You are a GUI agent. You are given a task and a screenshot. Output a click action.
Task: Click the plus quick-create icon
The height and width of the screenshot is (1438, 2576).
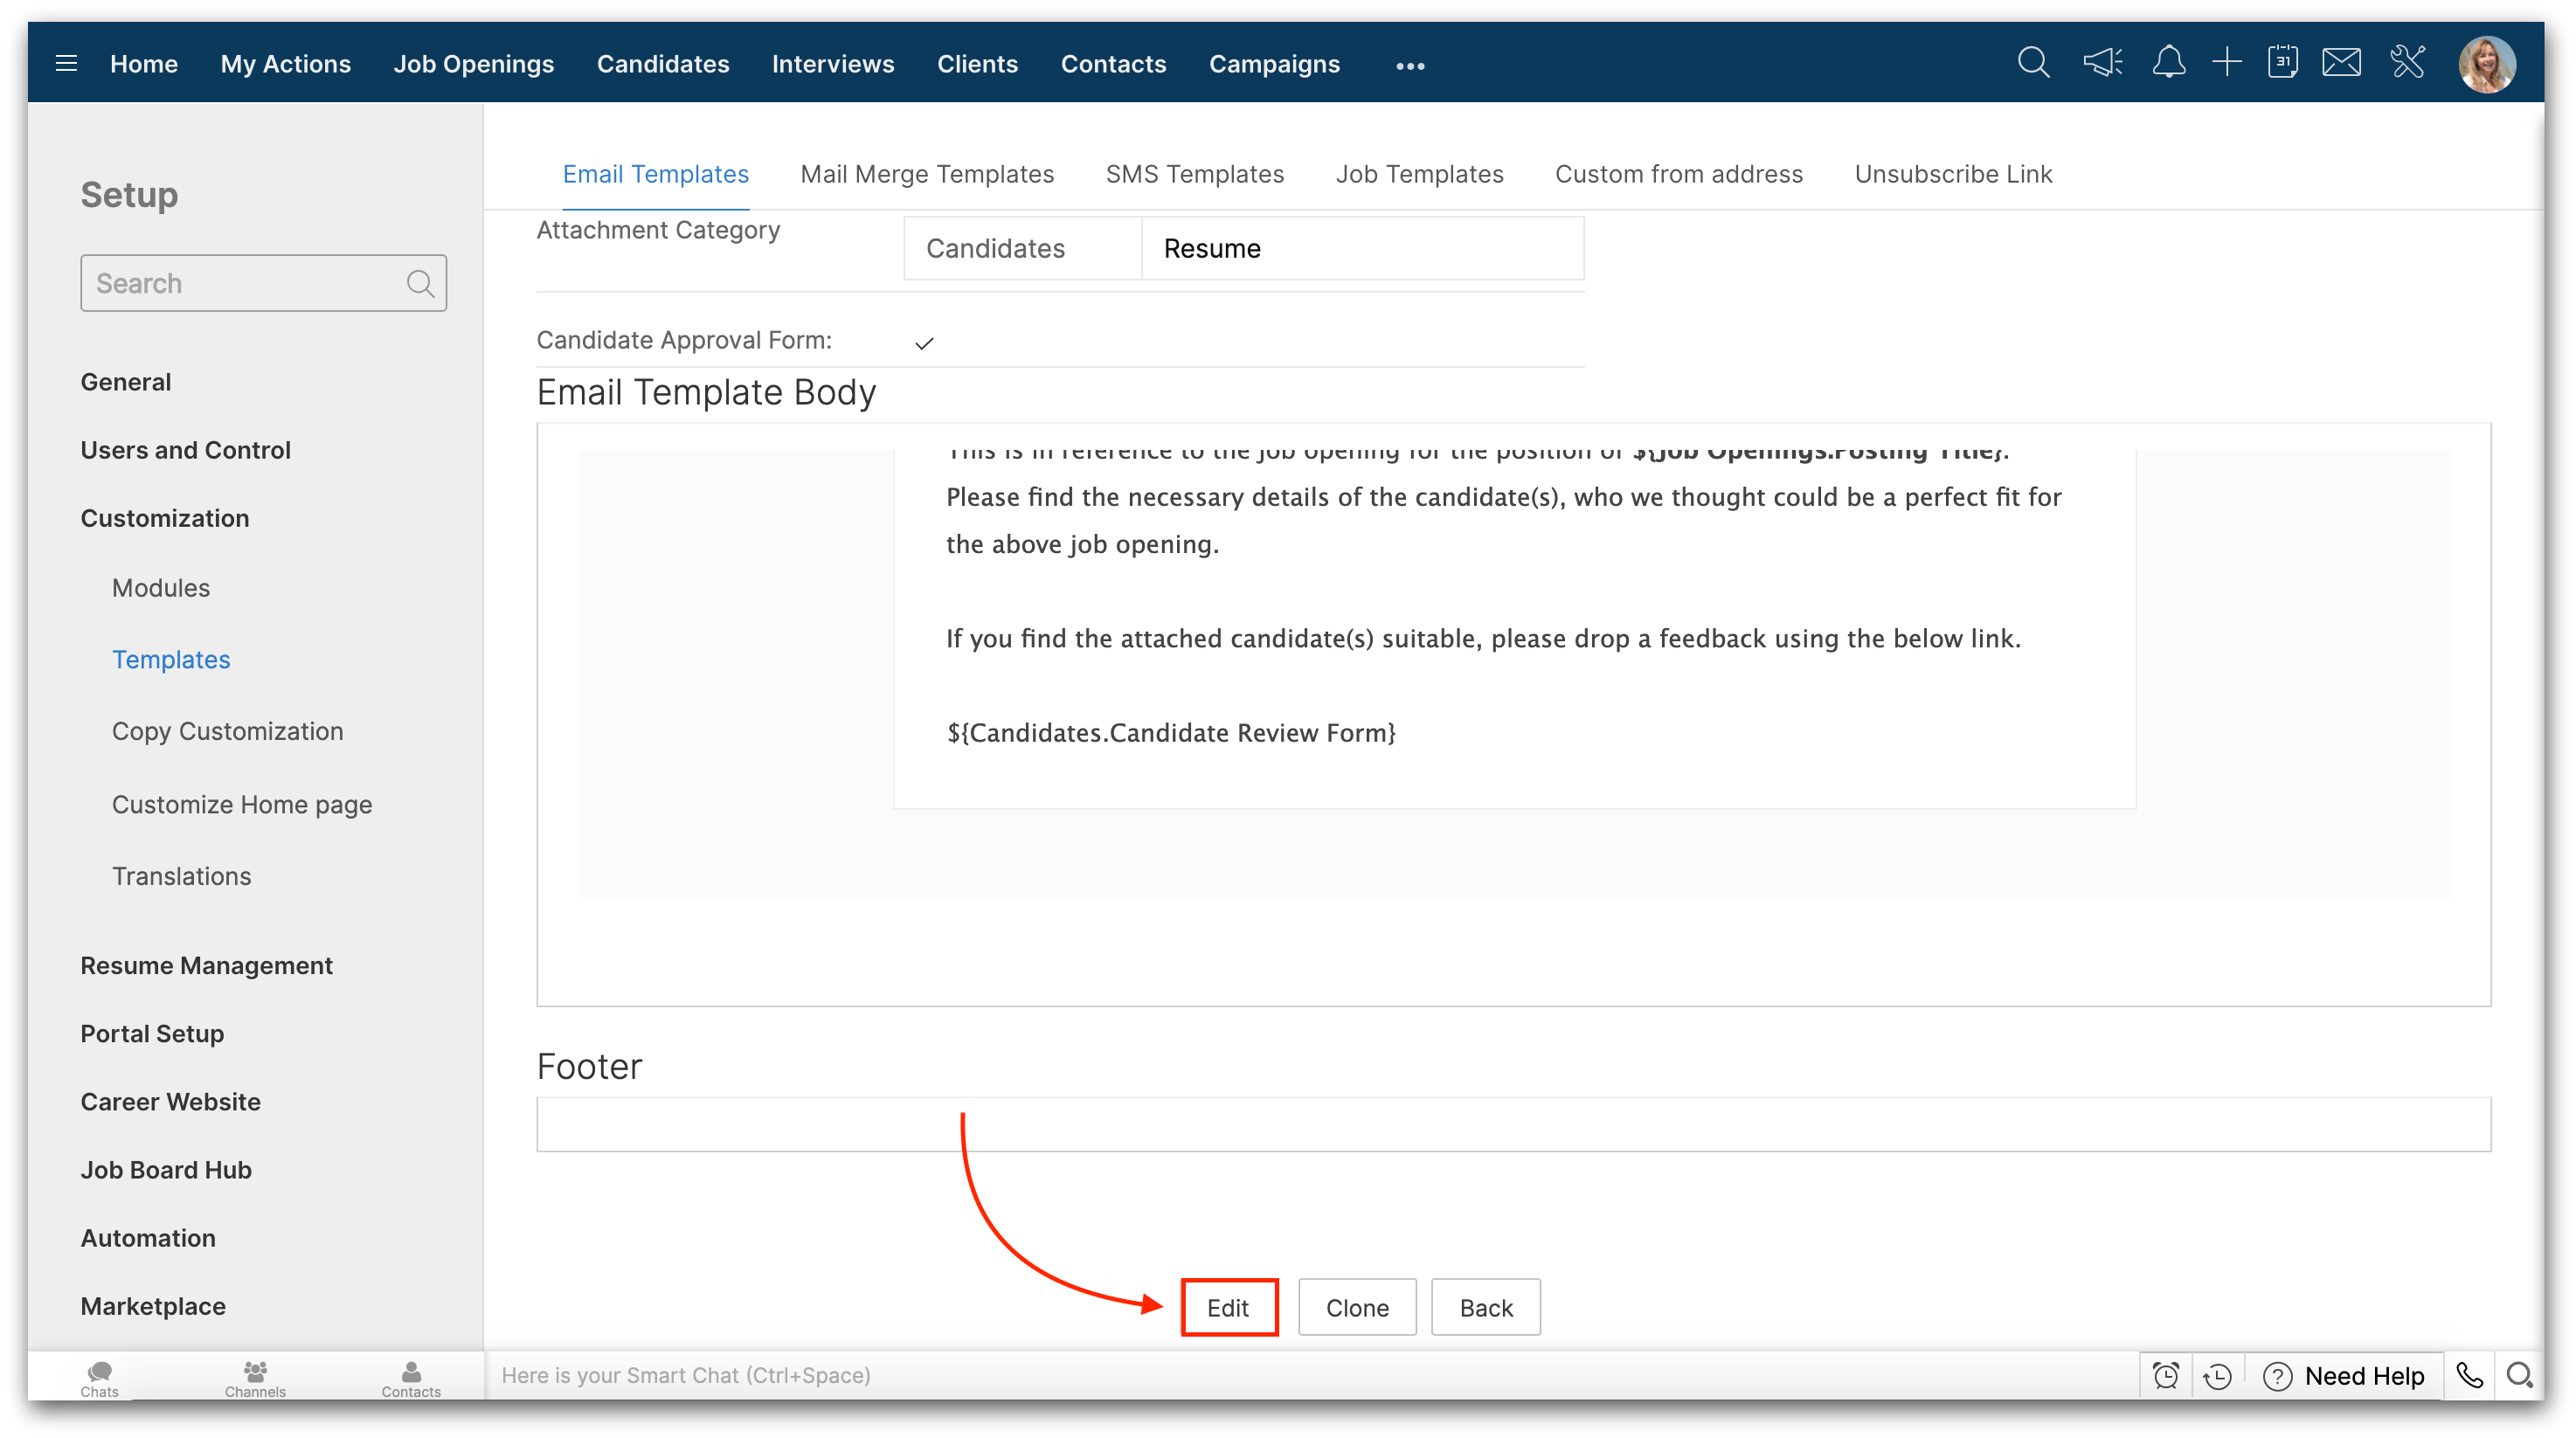(2227, 63)
